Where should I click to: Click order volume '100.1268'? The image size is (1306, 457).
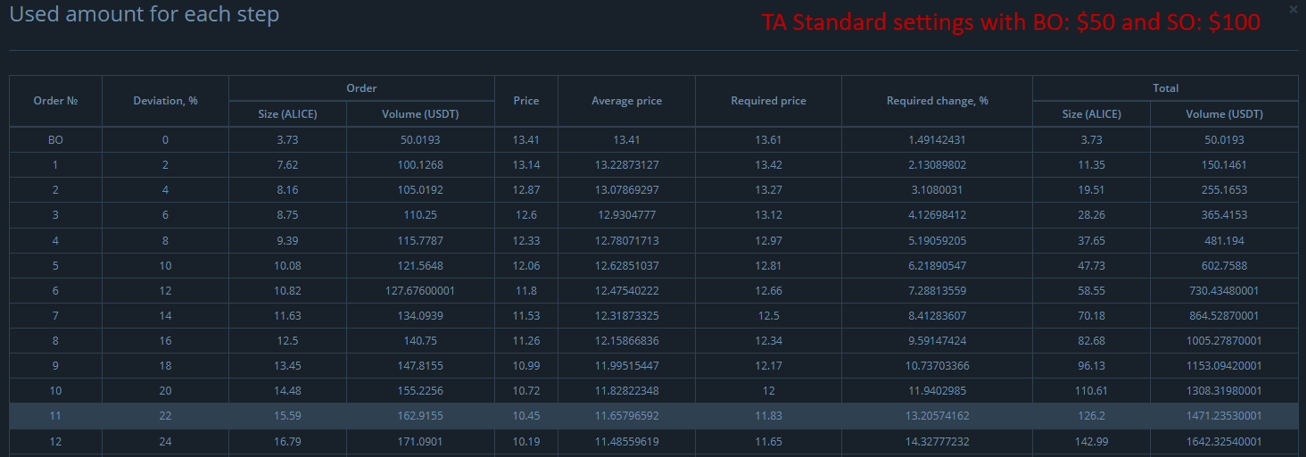[420, 164]
